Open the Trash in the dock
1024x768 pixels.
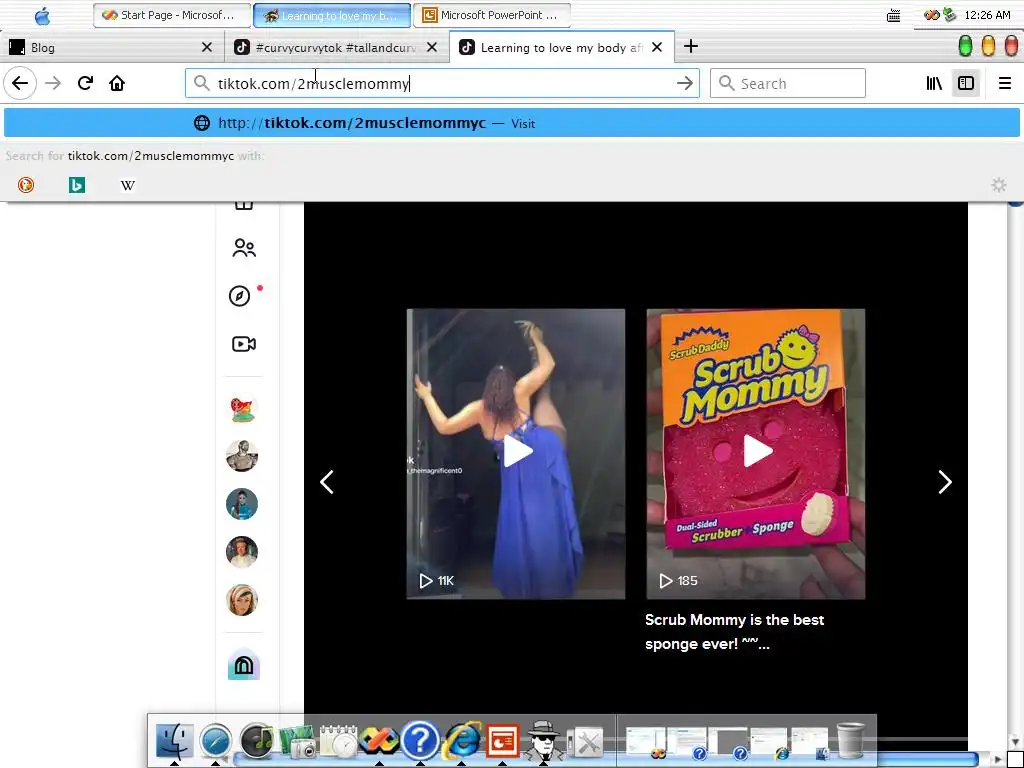pos(850,741)
